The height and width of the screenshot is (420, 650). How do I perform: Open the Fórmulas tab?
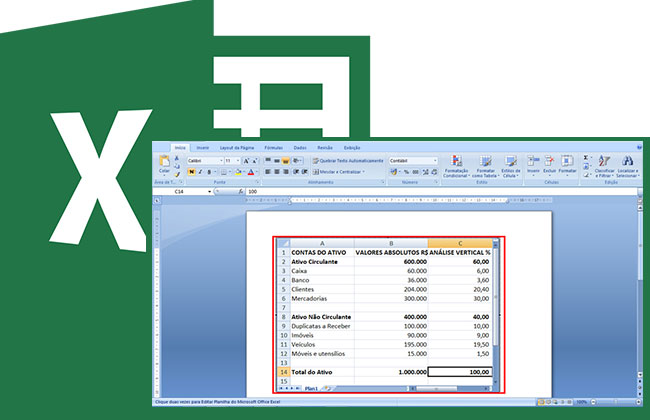click(274, 148)
